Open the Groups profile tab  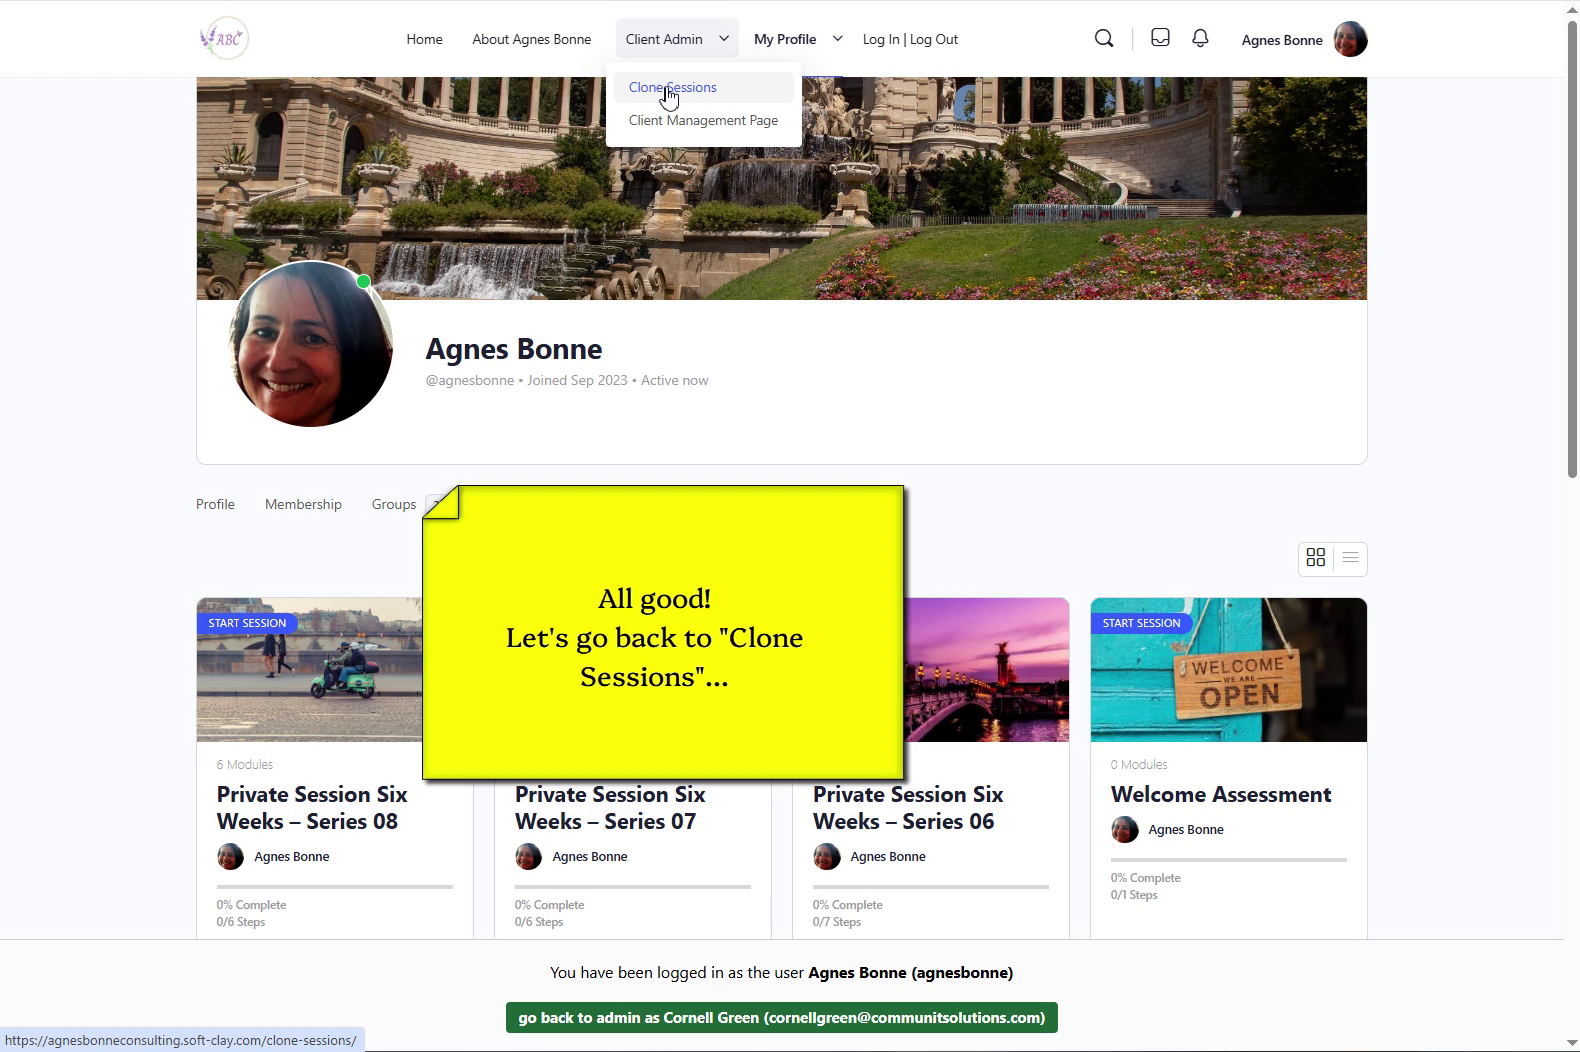point(393,504)
